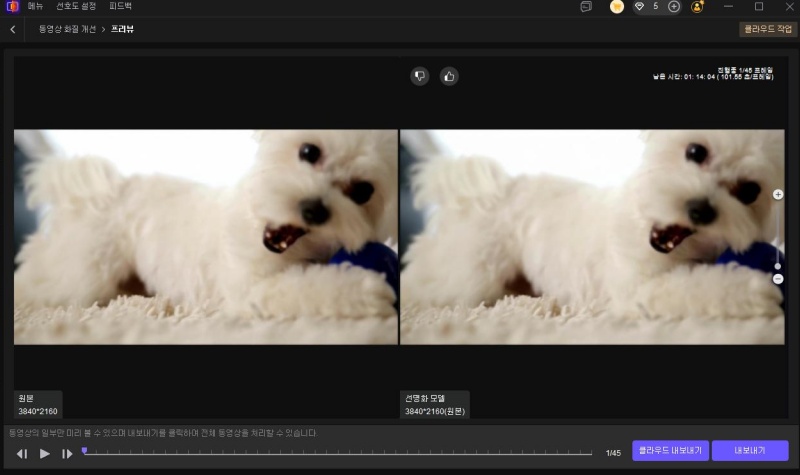Click the 클라우드 내보내기 button
The height and width of the screenshot is (475, 800).
click(670, 451)
